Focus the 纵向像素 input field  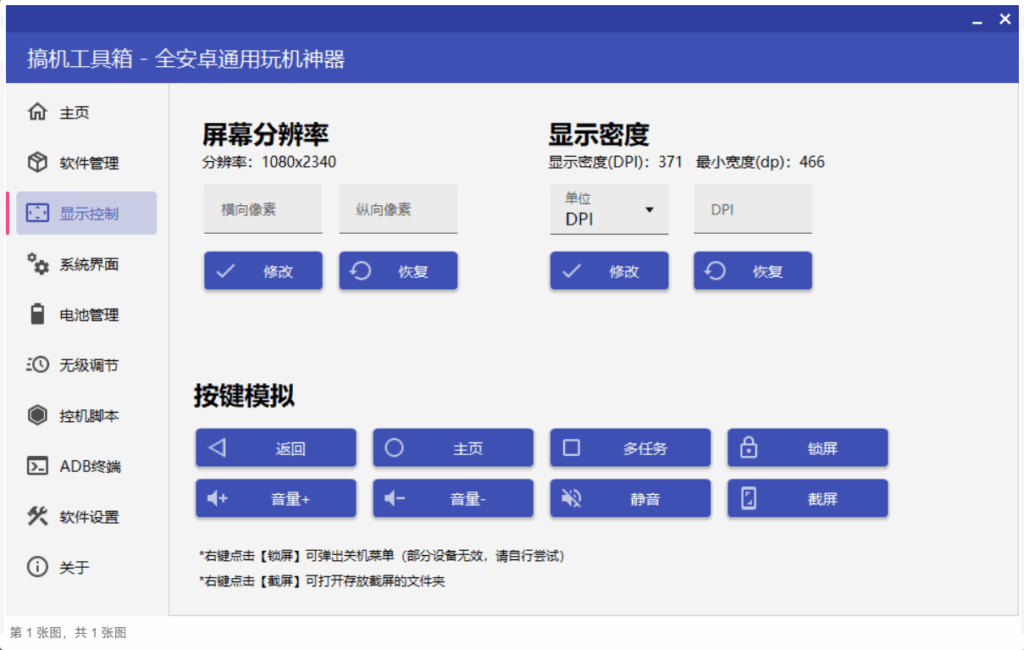tap(398, 210)
